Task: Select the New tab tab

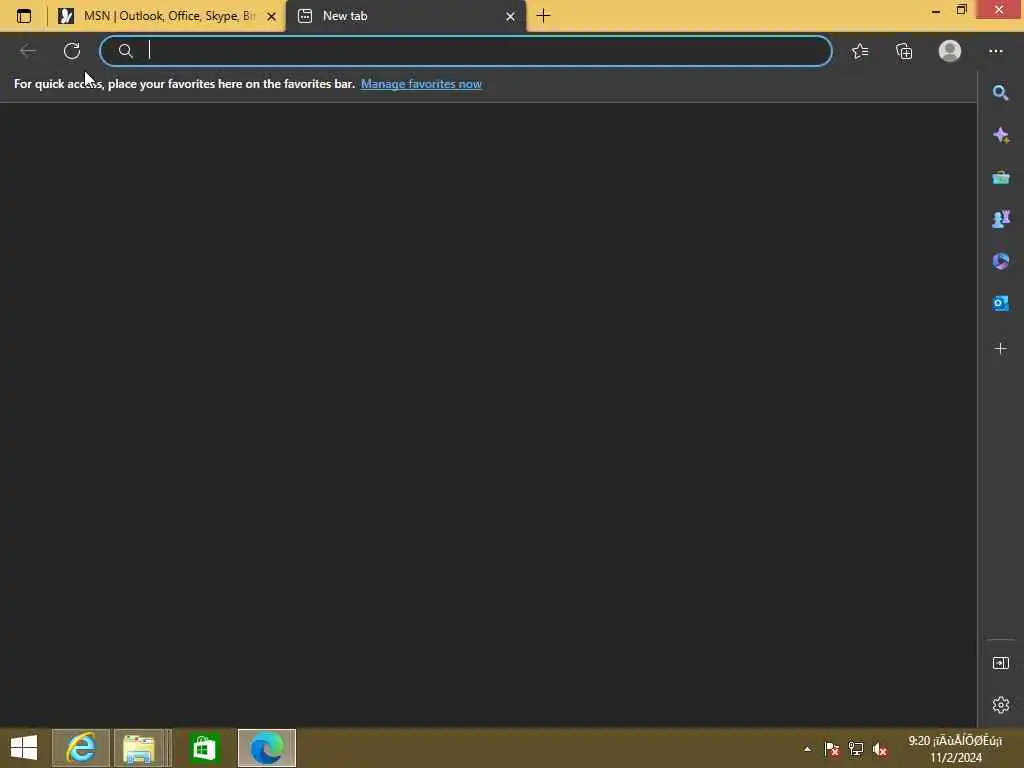Action: coord(406,16)
